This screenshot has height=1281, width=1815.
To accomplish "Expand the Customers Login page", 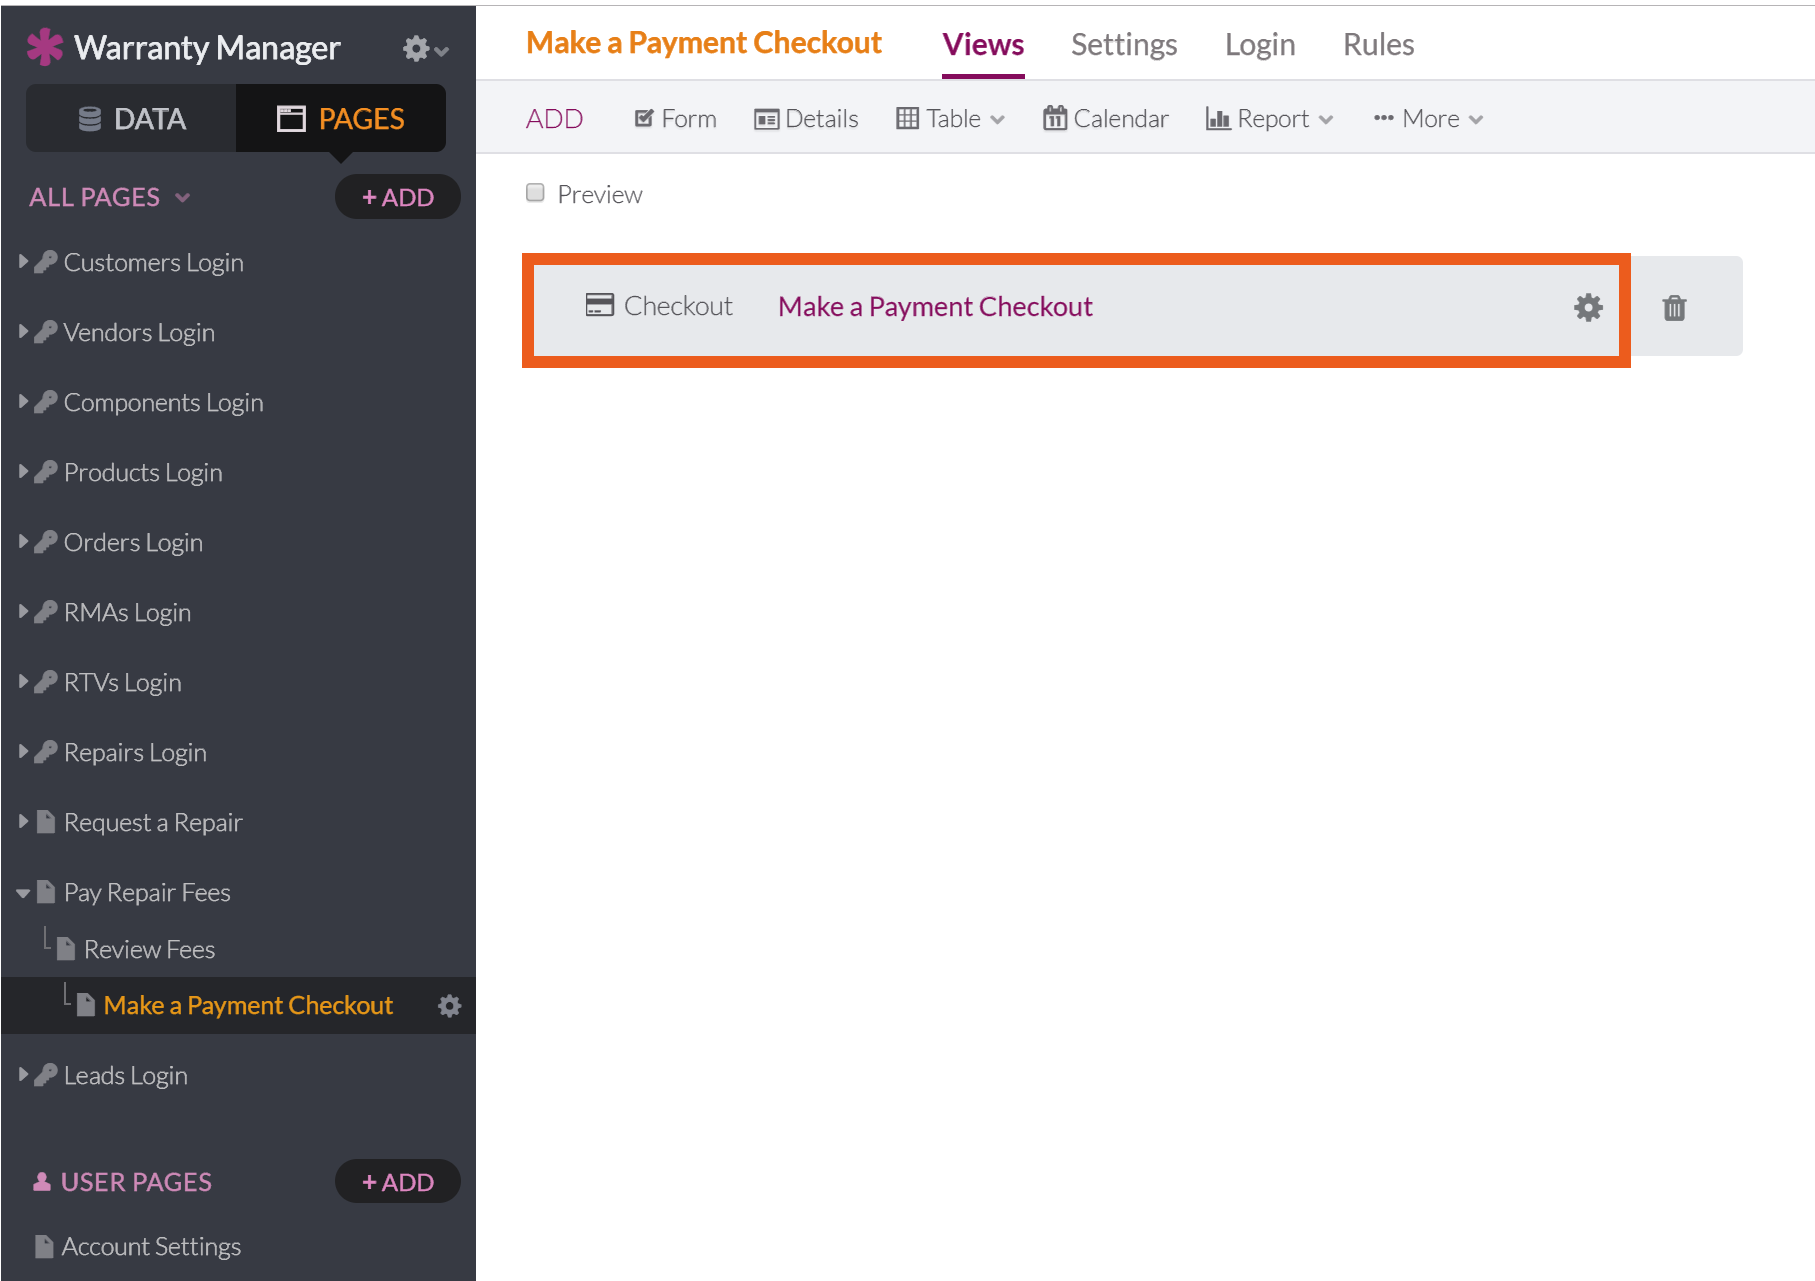I will click(x=23, y=262).
